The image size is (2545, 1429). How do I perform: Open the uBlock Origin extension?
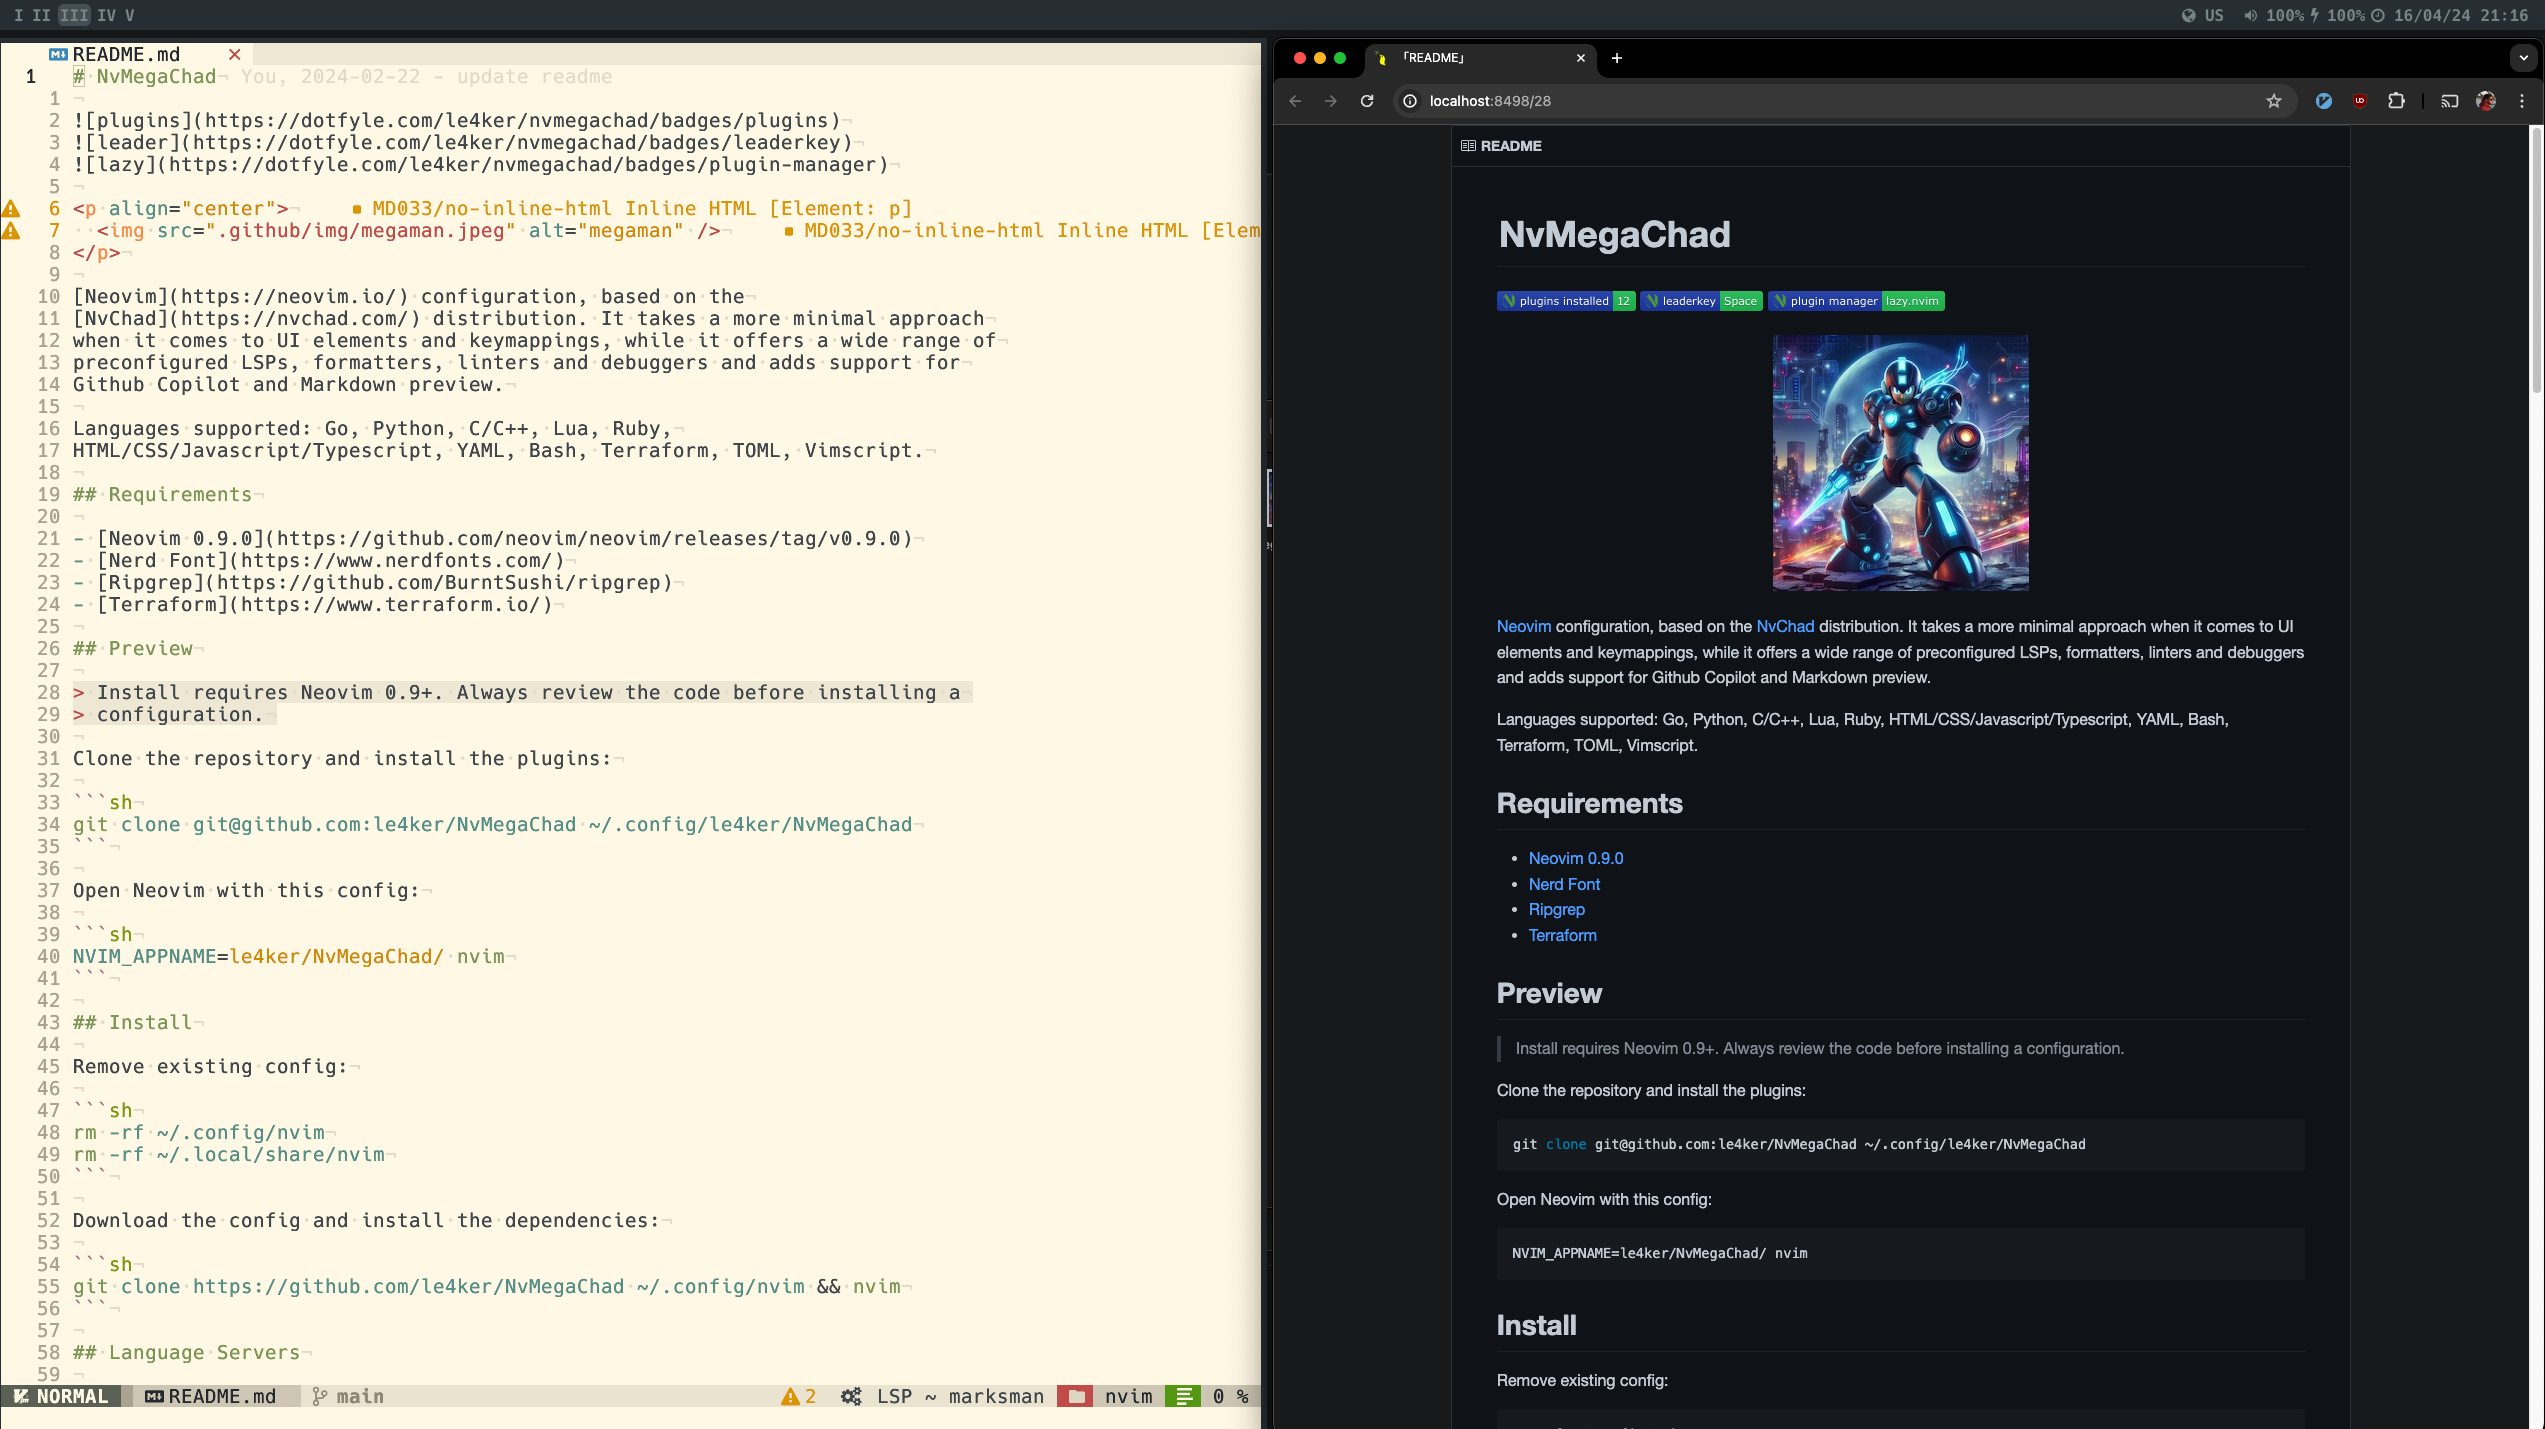pos(2360,101)
